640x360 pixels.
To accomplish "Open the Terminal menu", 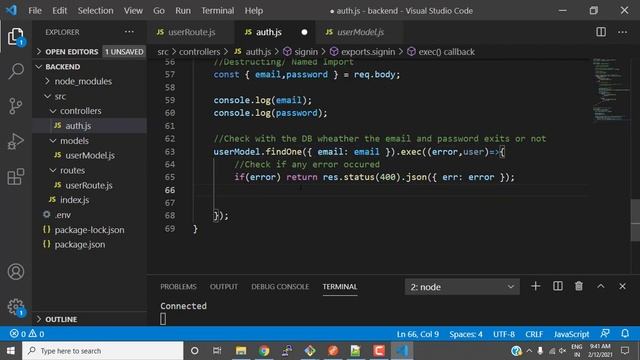I will click(x=218, y=11).
